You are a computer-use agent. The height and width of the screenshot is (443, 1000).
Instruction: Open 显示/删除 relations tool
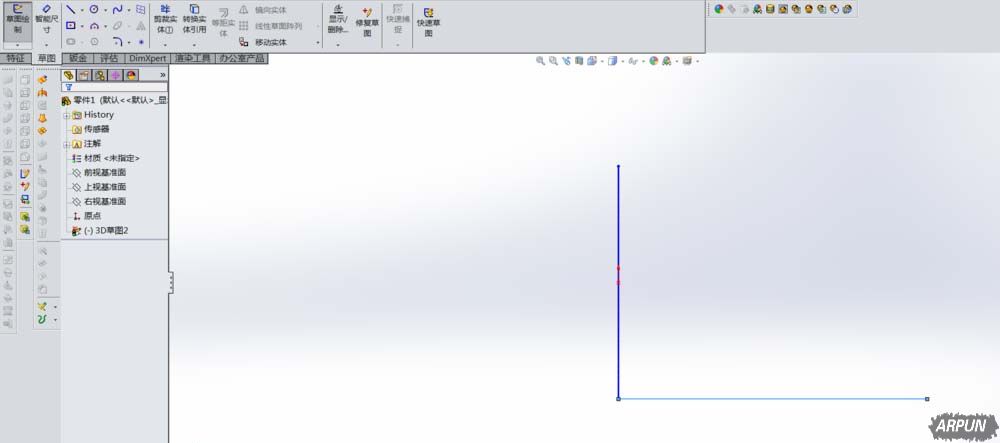coord(337,20)
